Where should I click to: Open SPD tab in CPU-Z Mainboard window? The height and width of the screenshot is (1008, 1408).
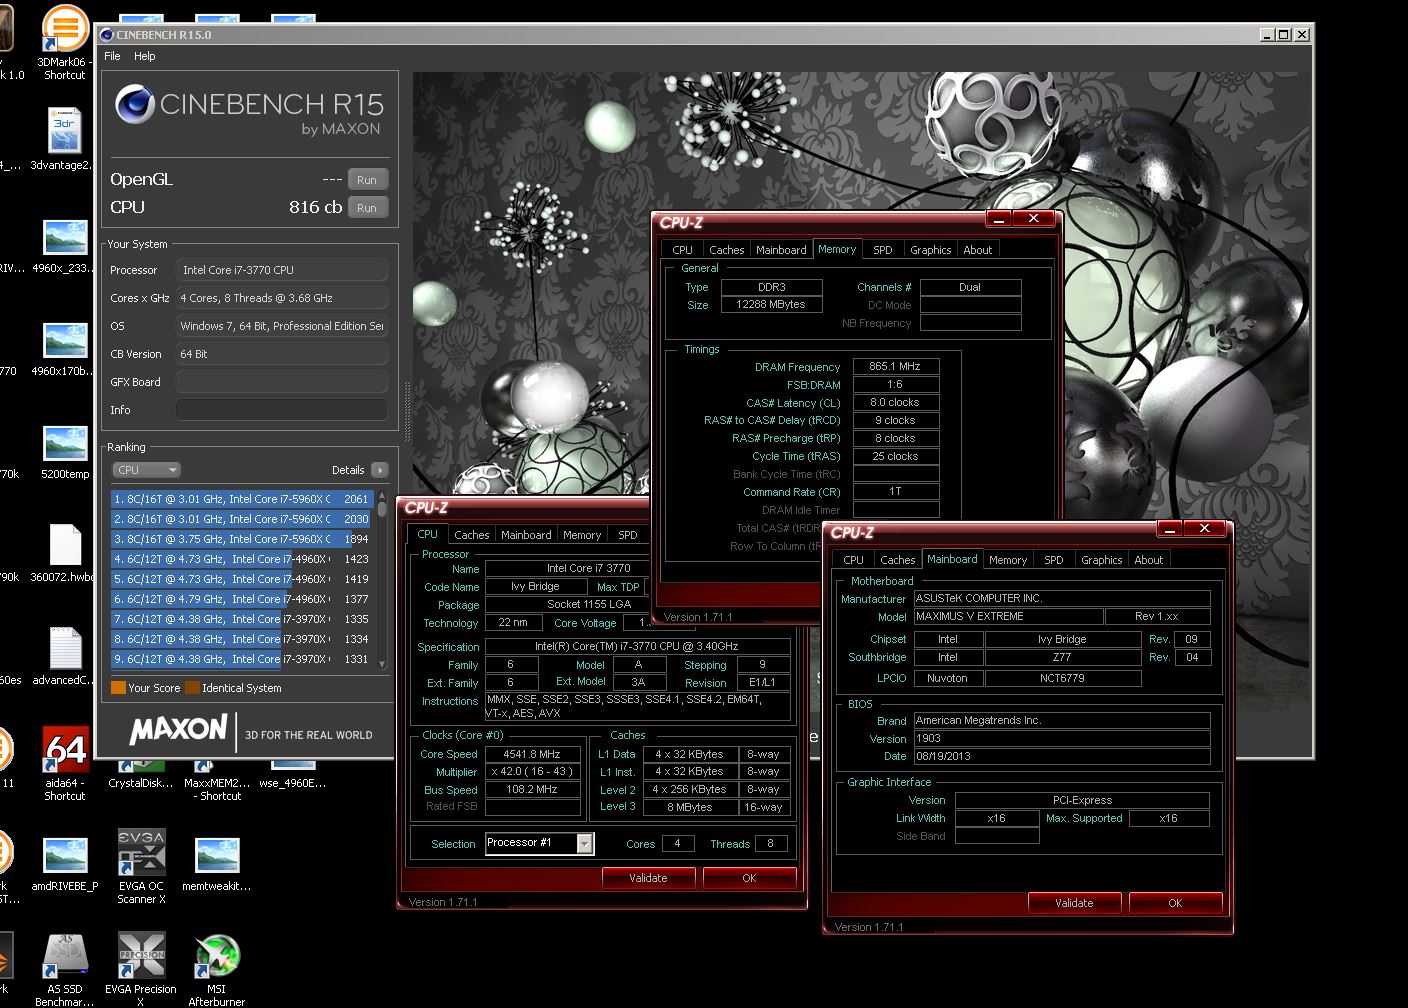click(1054, 560)
